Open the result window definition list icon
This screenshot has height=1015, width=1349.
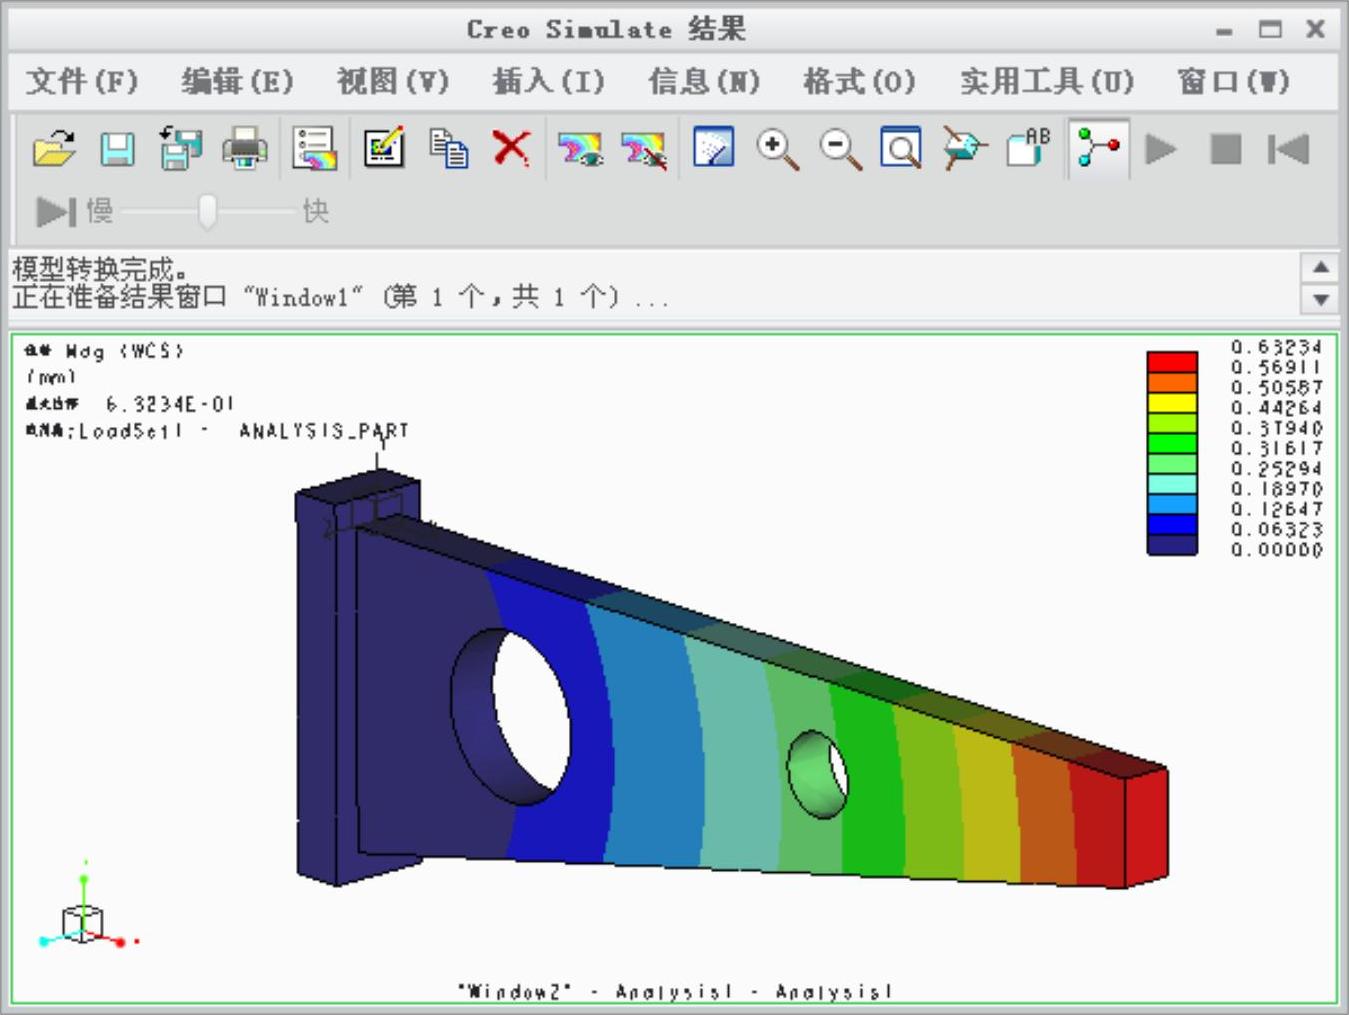[x=315, y=150]
